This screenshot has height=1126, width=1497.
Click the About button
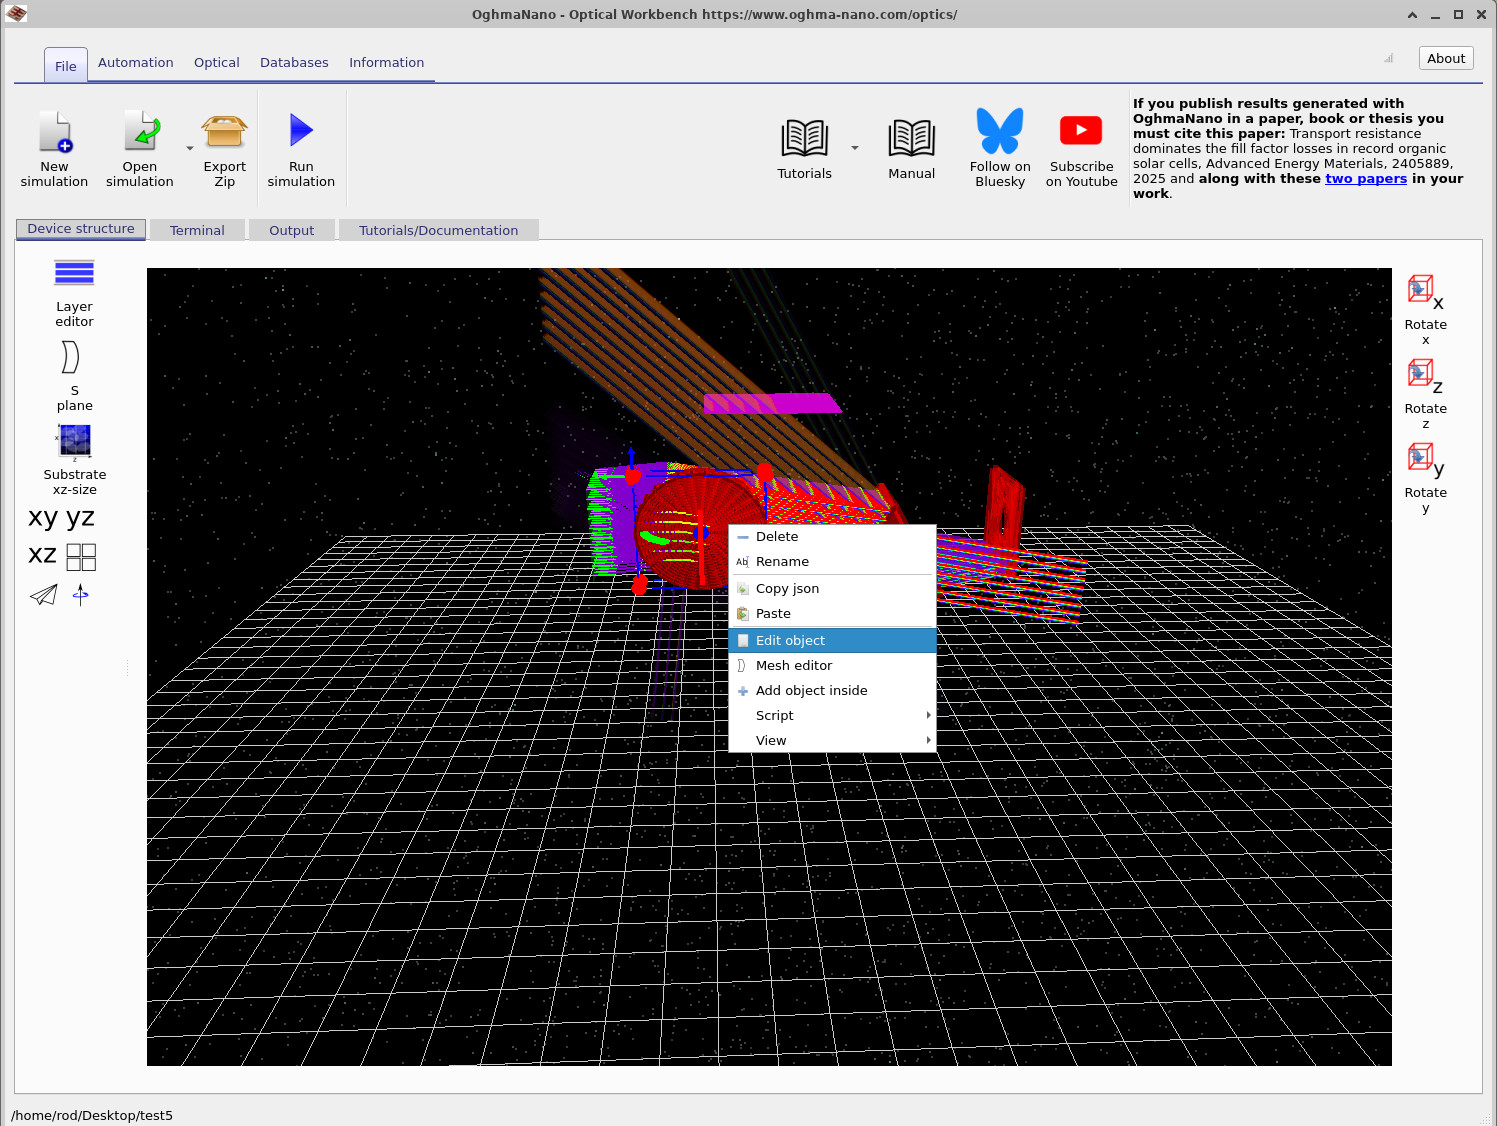[x=1445, y=57]
